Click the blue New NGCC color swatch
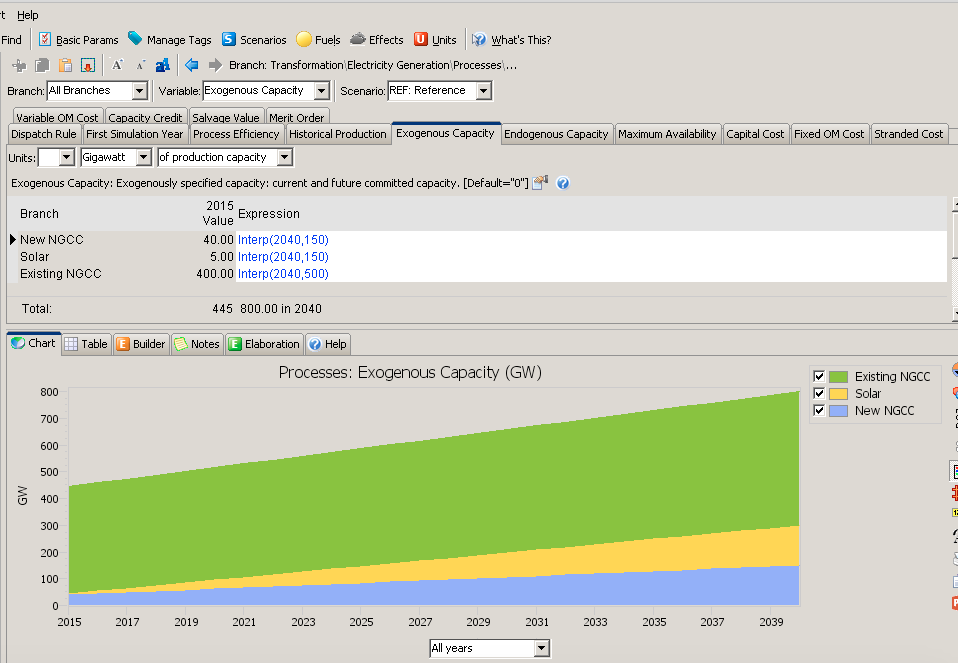Screen dimensions: 958x663 (x=838, y=411)
